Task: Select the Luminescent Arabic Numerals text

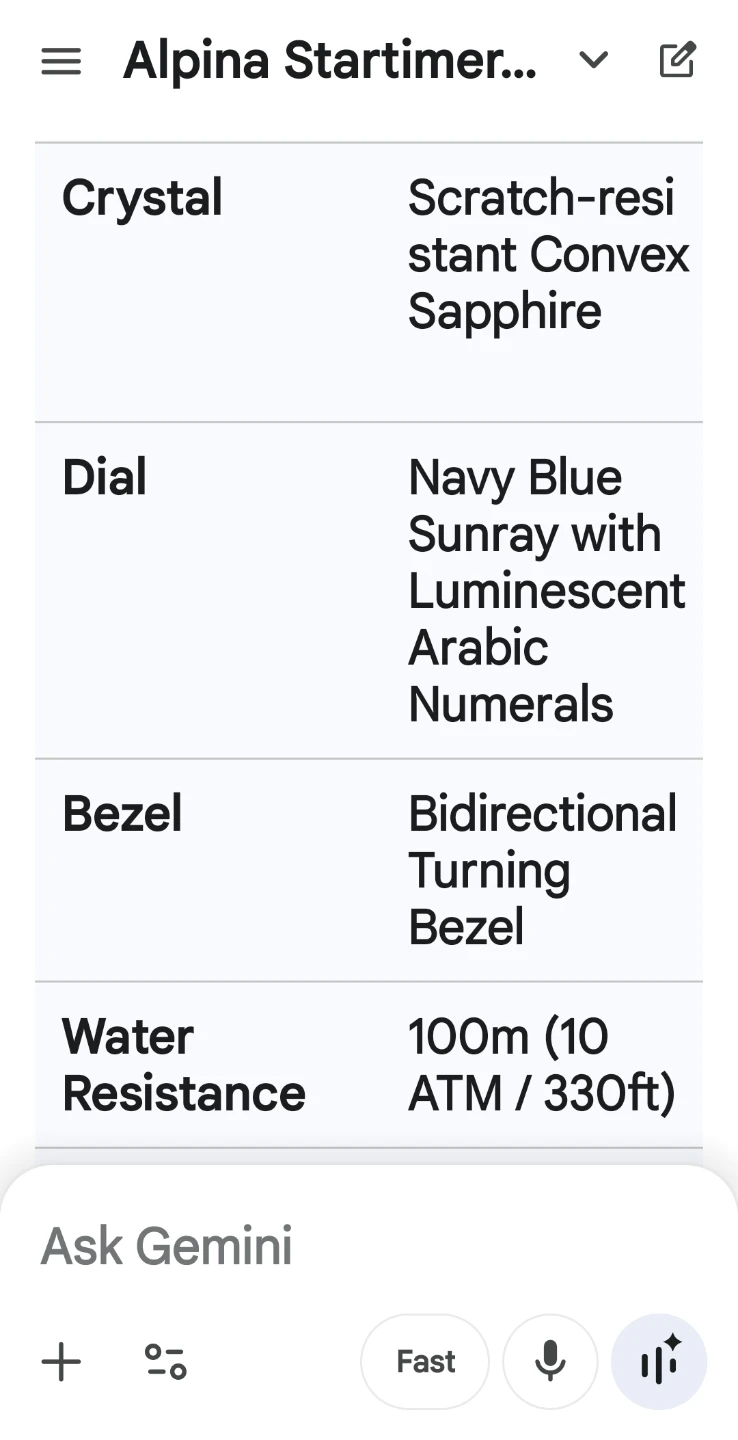Action: click(547, 647)
